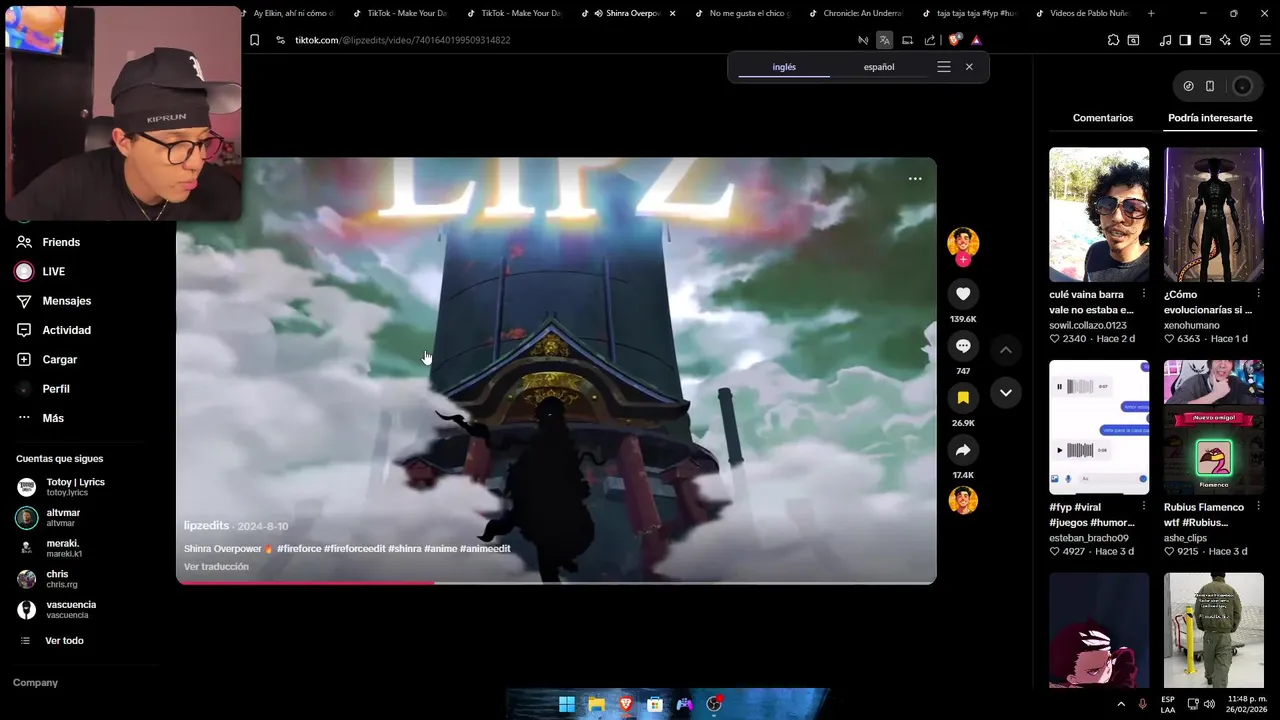
Task: Open the Brave Wallet icon
Action: [1205, 40]
